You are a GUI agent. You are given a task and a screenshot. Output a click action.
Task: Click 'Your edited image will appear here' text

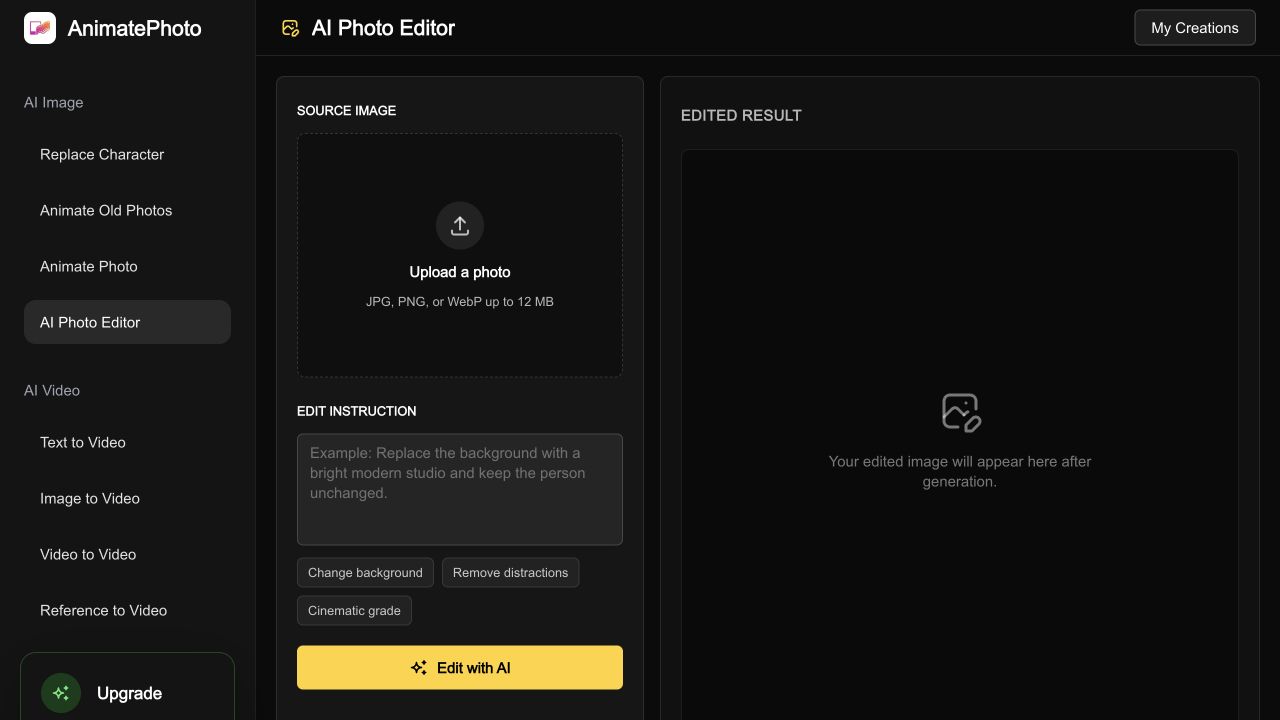960,471
